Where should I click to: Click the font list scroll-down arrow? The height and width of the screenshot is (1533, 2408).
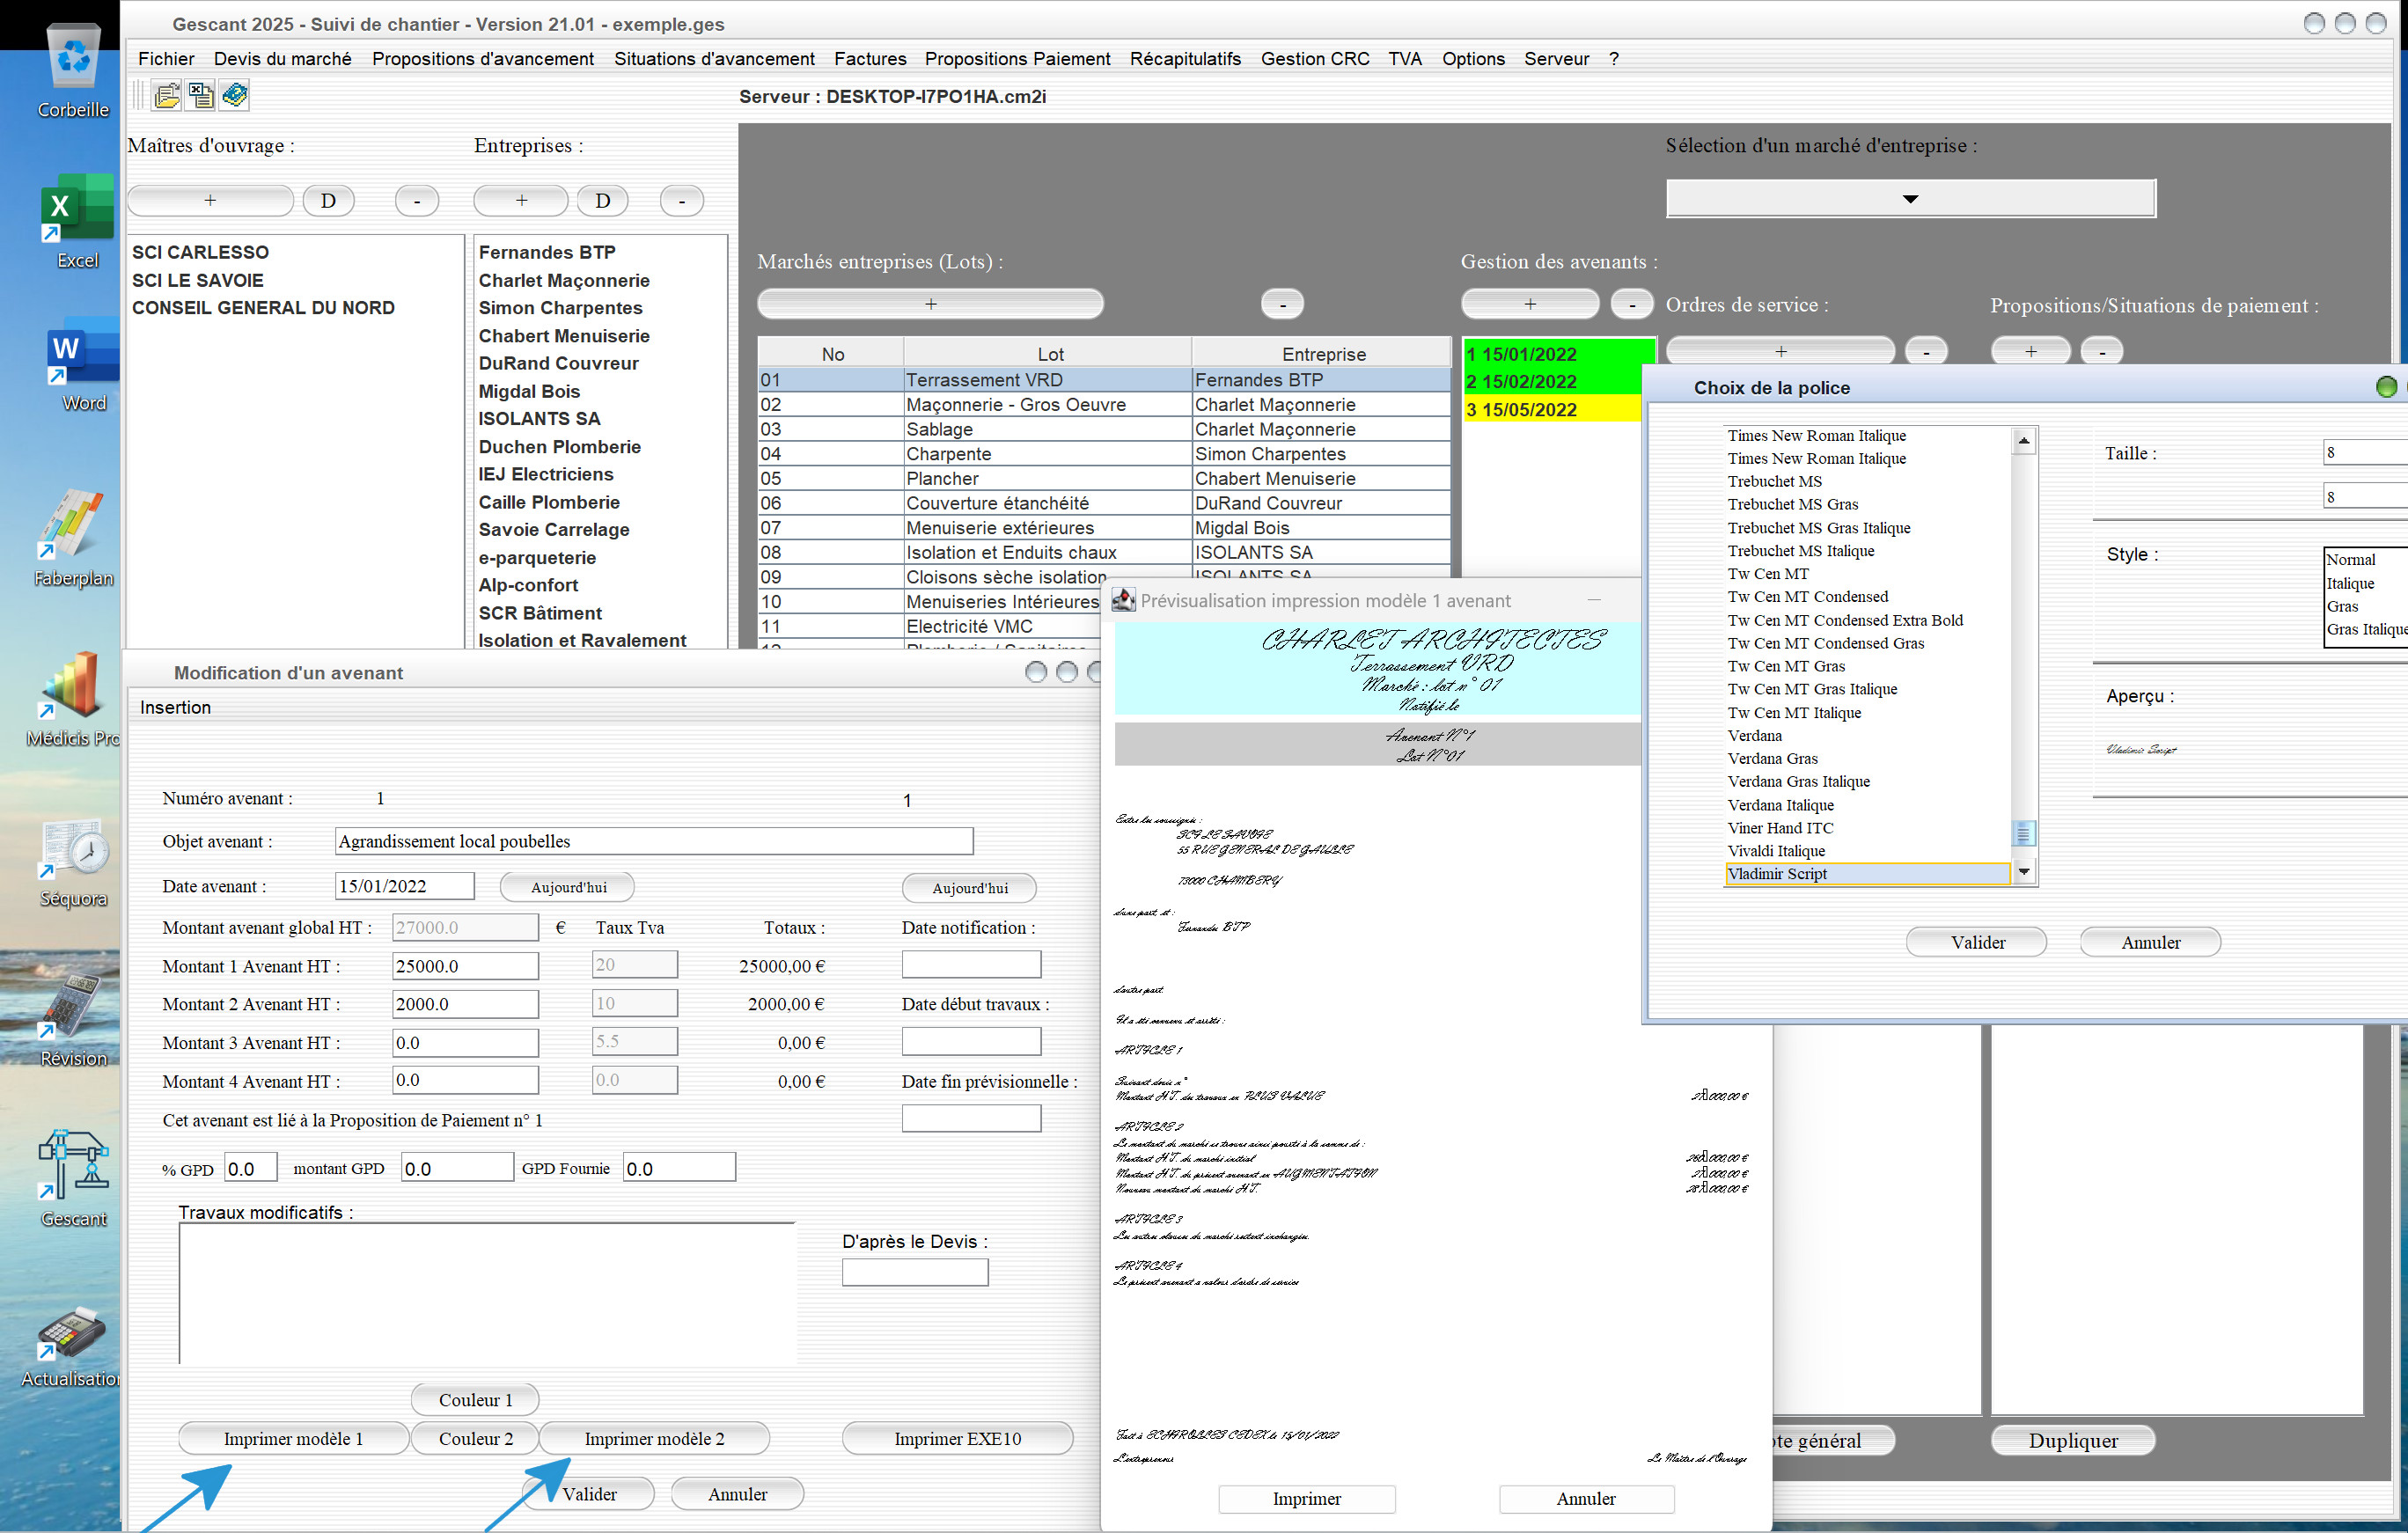[2023, 872]
